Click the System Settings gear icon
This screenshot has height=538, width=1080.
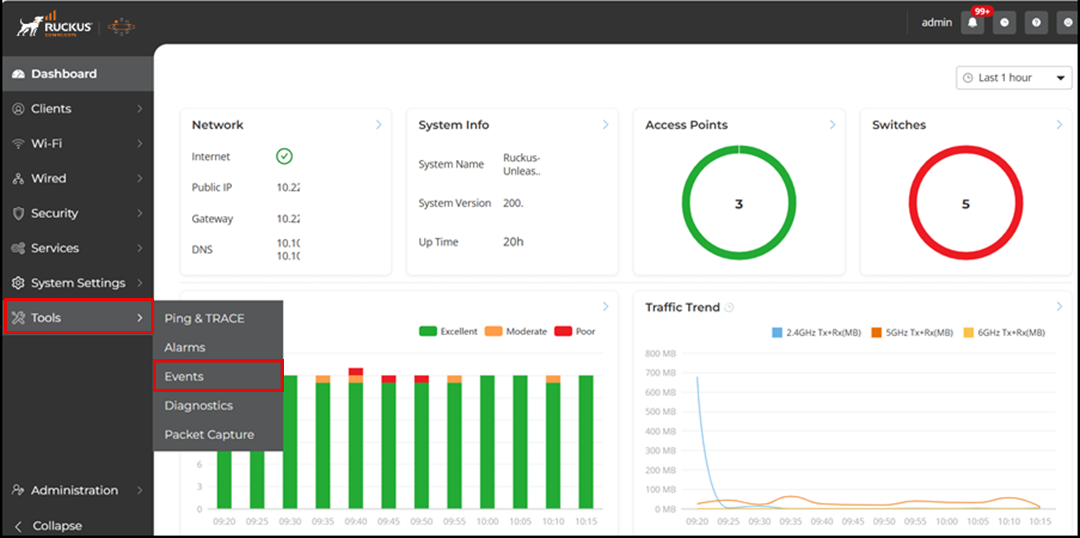[19, 283]
